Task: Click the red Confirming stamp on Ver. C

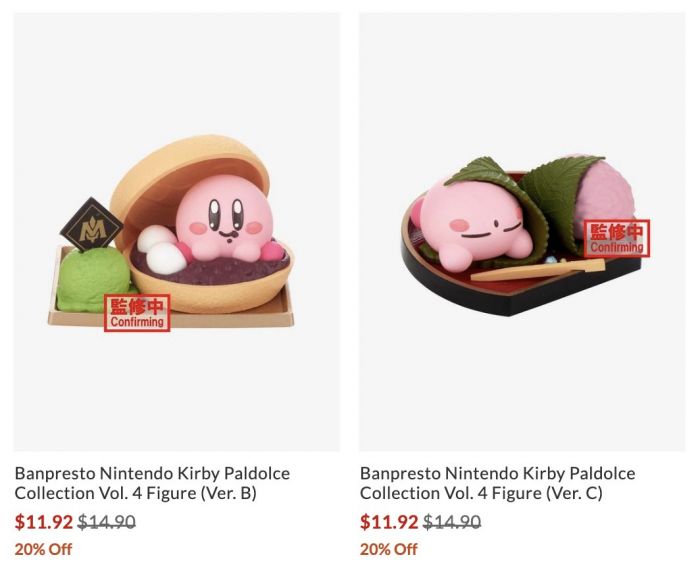Action: pyautogui.click(x=617, y=238)
